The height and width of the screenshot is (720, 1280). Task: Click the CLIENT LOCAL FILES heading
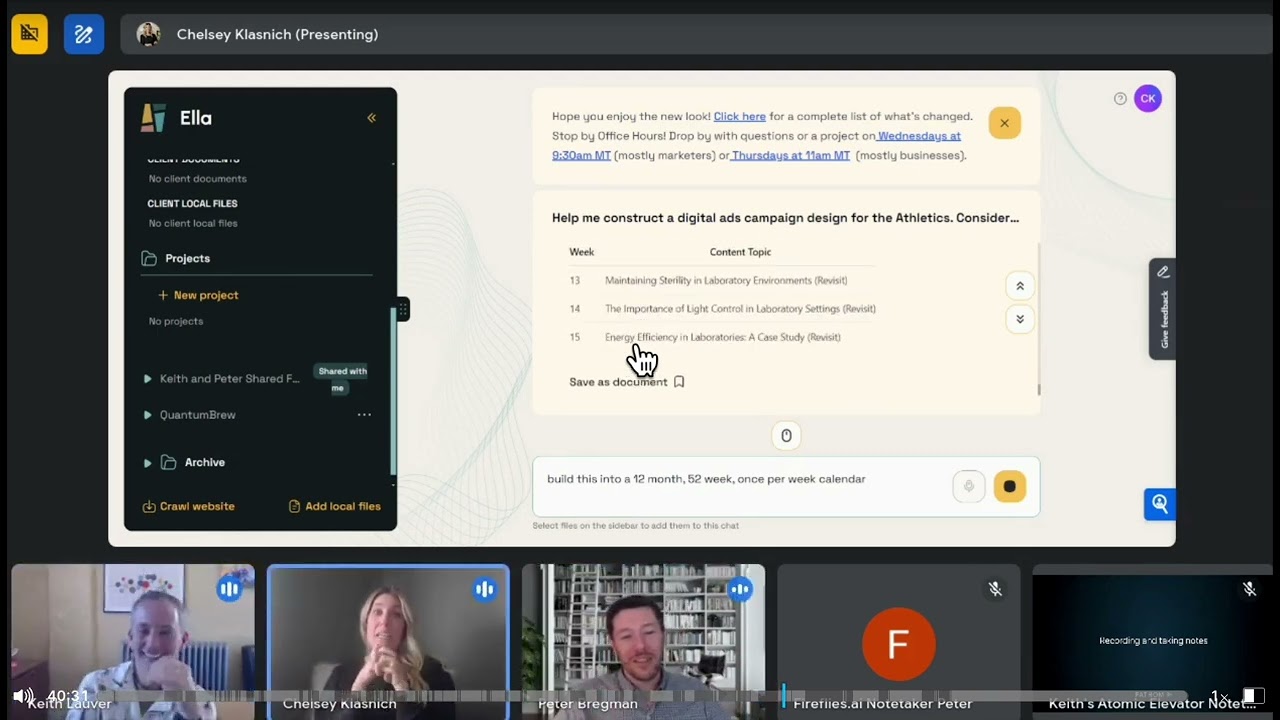coord(192,203)
